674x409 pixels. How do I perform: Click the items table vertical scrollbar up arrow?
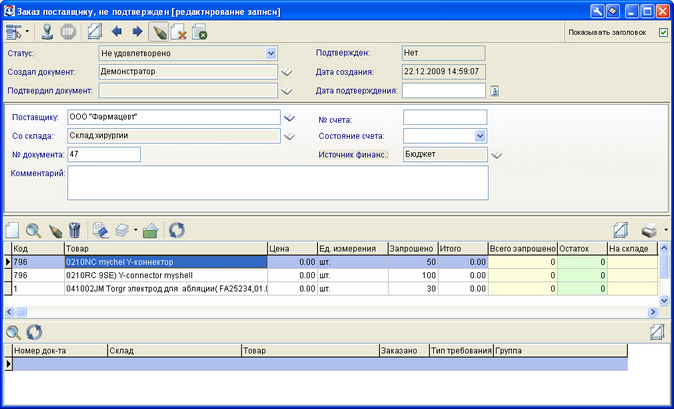664,248
